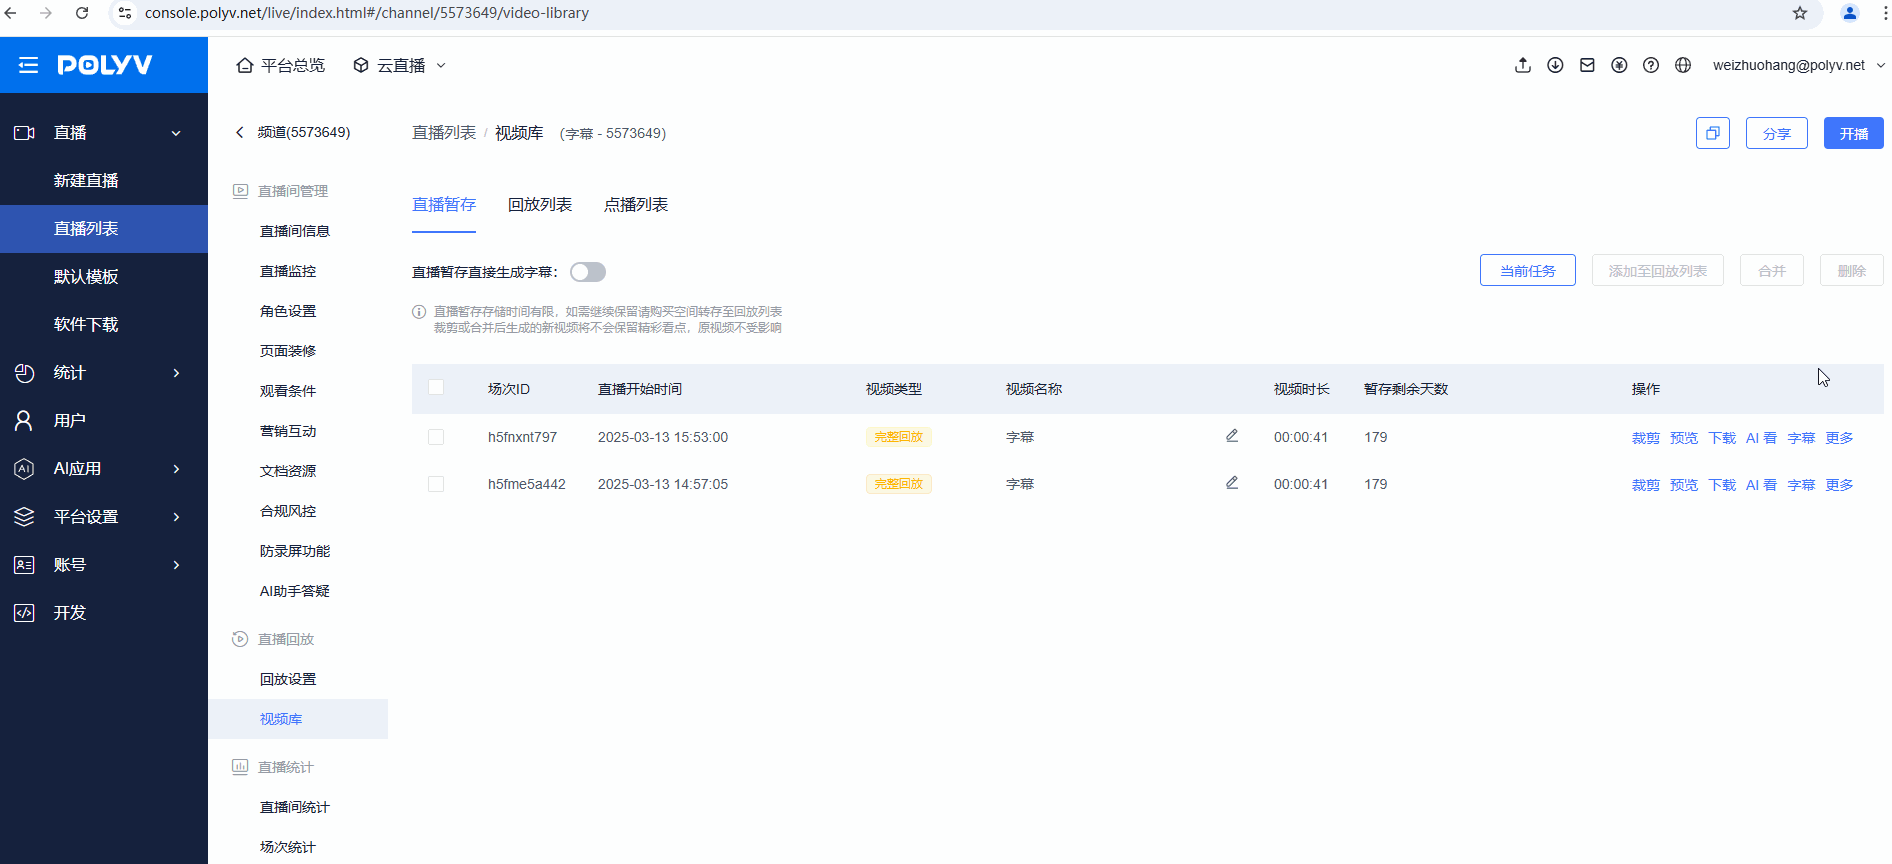
Task: Check the checkbox for row h5fme5a442
Action: [436, 484]
